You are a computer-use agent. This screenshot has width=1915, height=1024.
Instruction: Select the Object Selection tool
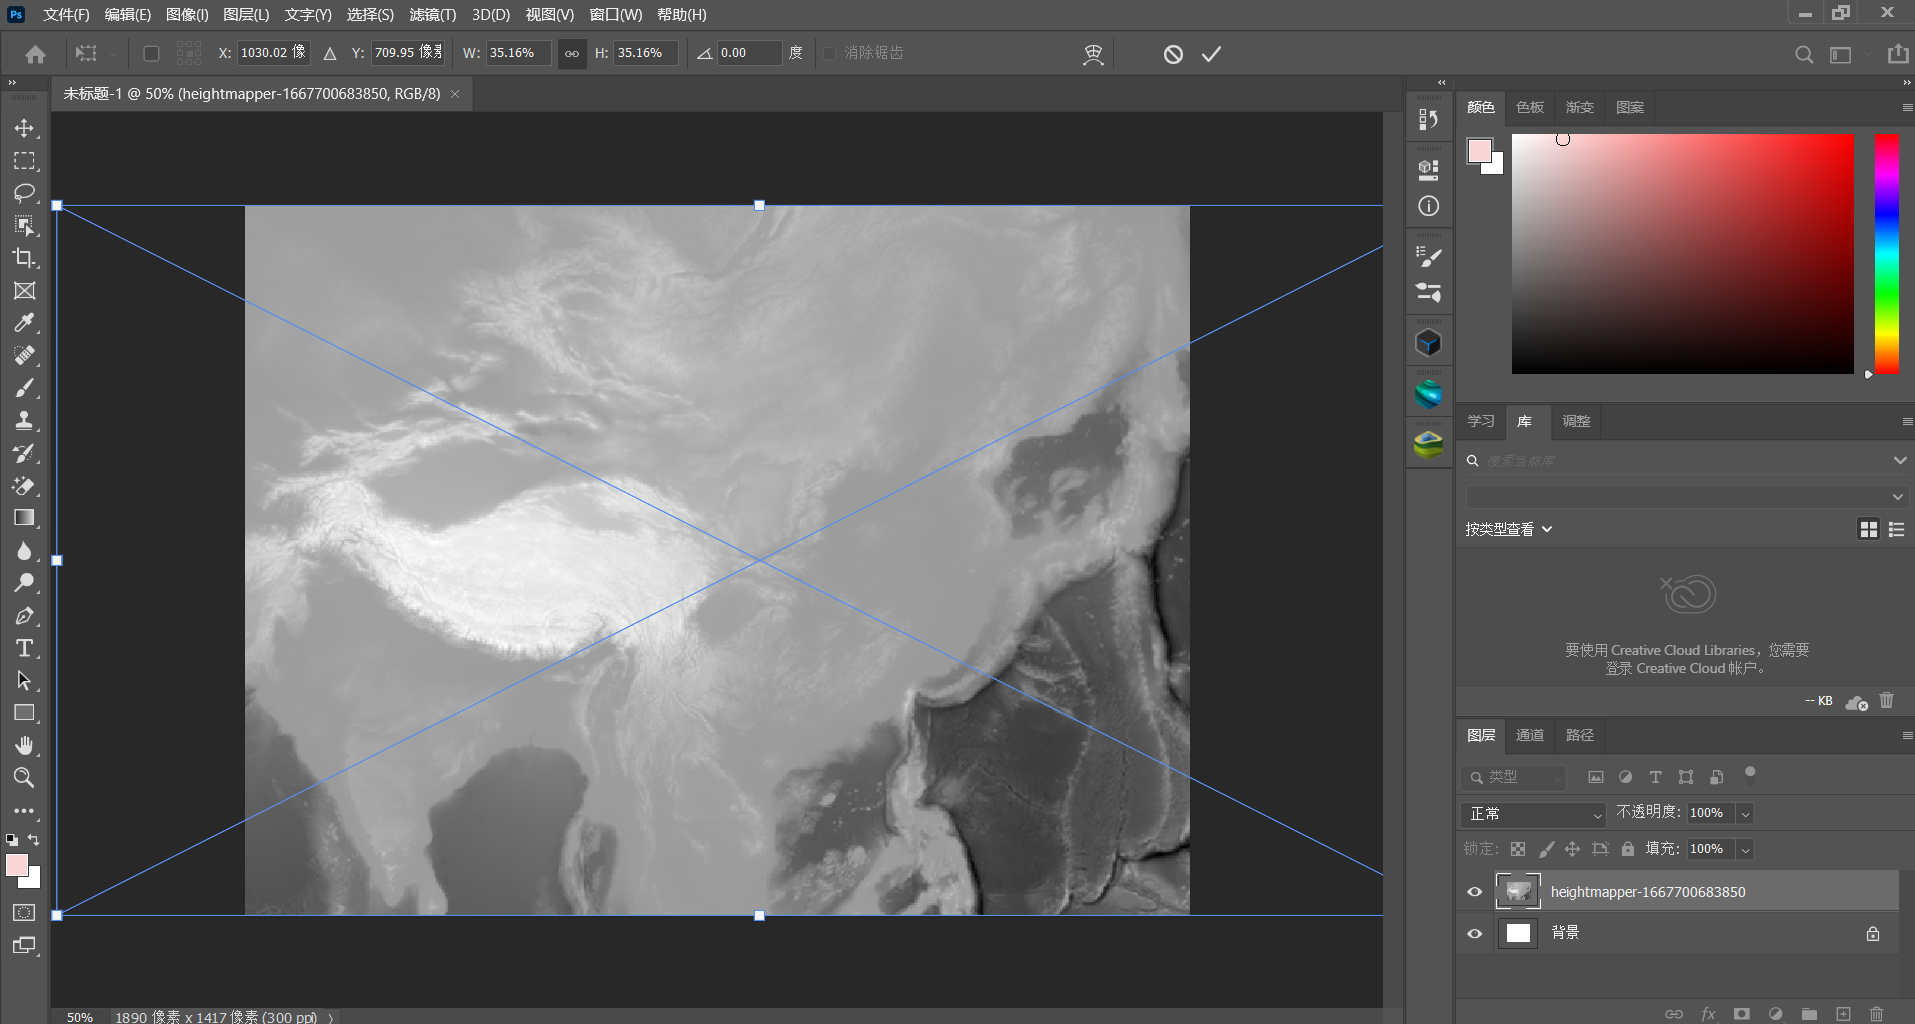point(24,226)
